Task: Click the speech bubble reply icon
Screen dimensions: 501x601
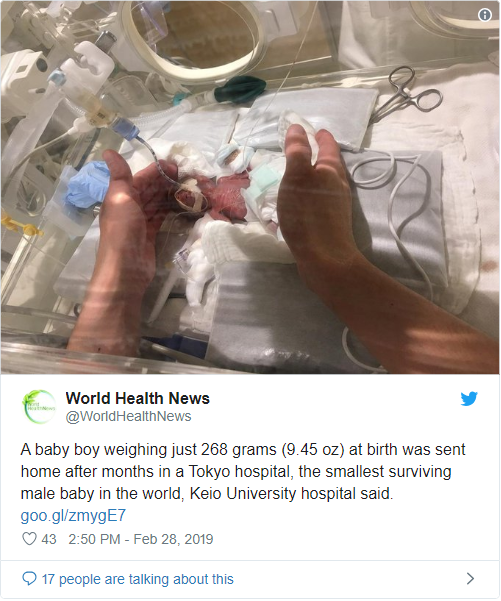Action: click(x=29, y=578)
